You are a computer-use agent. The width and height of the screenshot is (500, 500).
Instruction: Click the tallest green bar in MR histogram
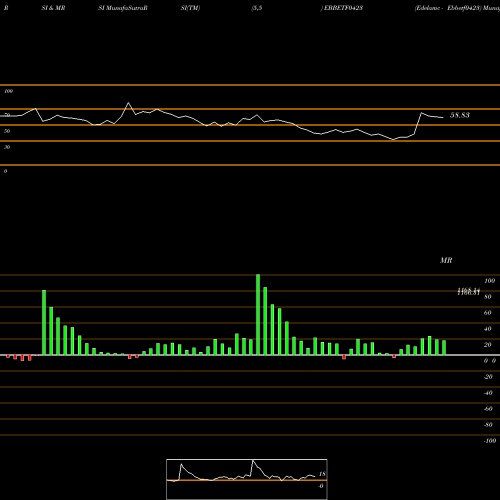(x=258, y=315)
